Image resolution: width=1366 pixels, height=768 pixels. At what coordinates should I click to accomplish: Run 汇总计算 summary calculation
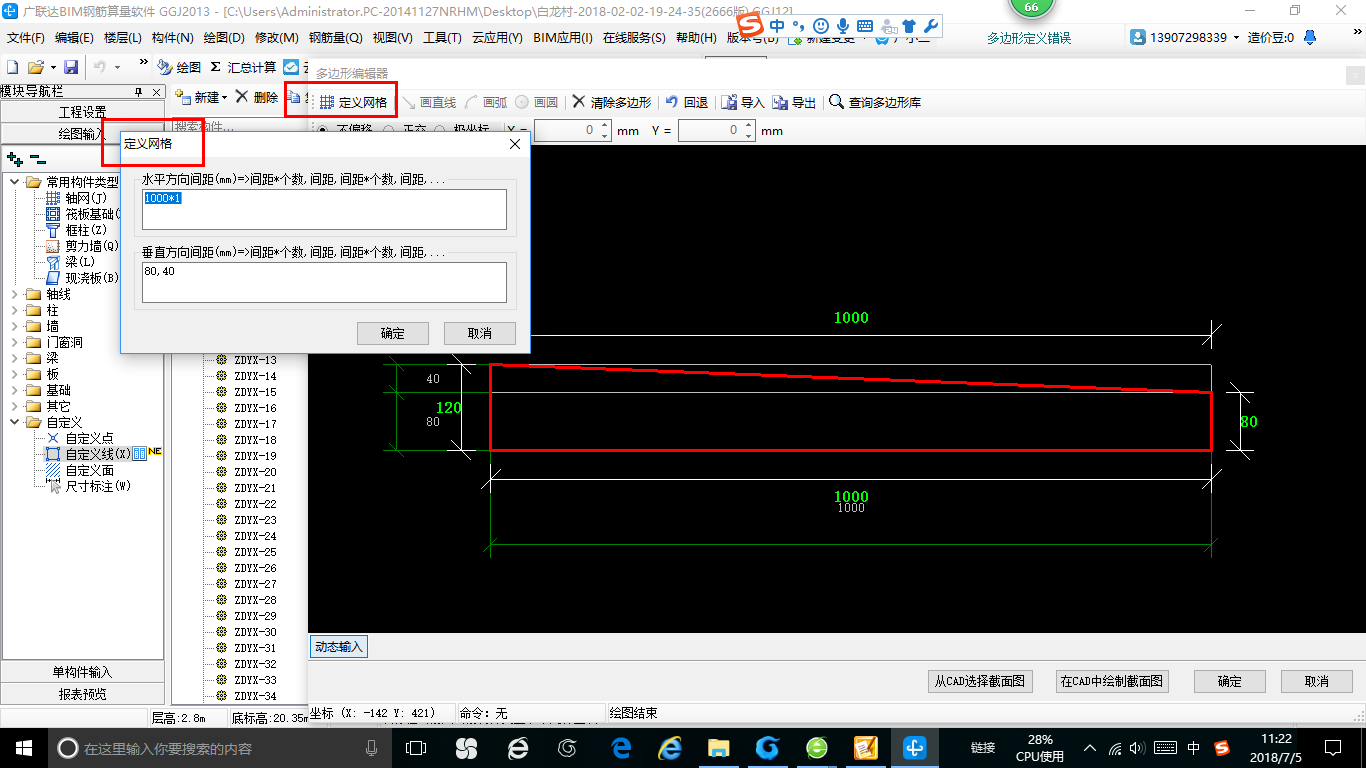[x=243, y=67]
